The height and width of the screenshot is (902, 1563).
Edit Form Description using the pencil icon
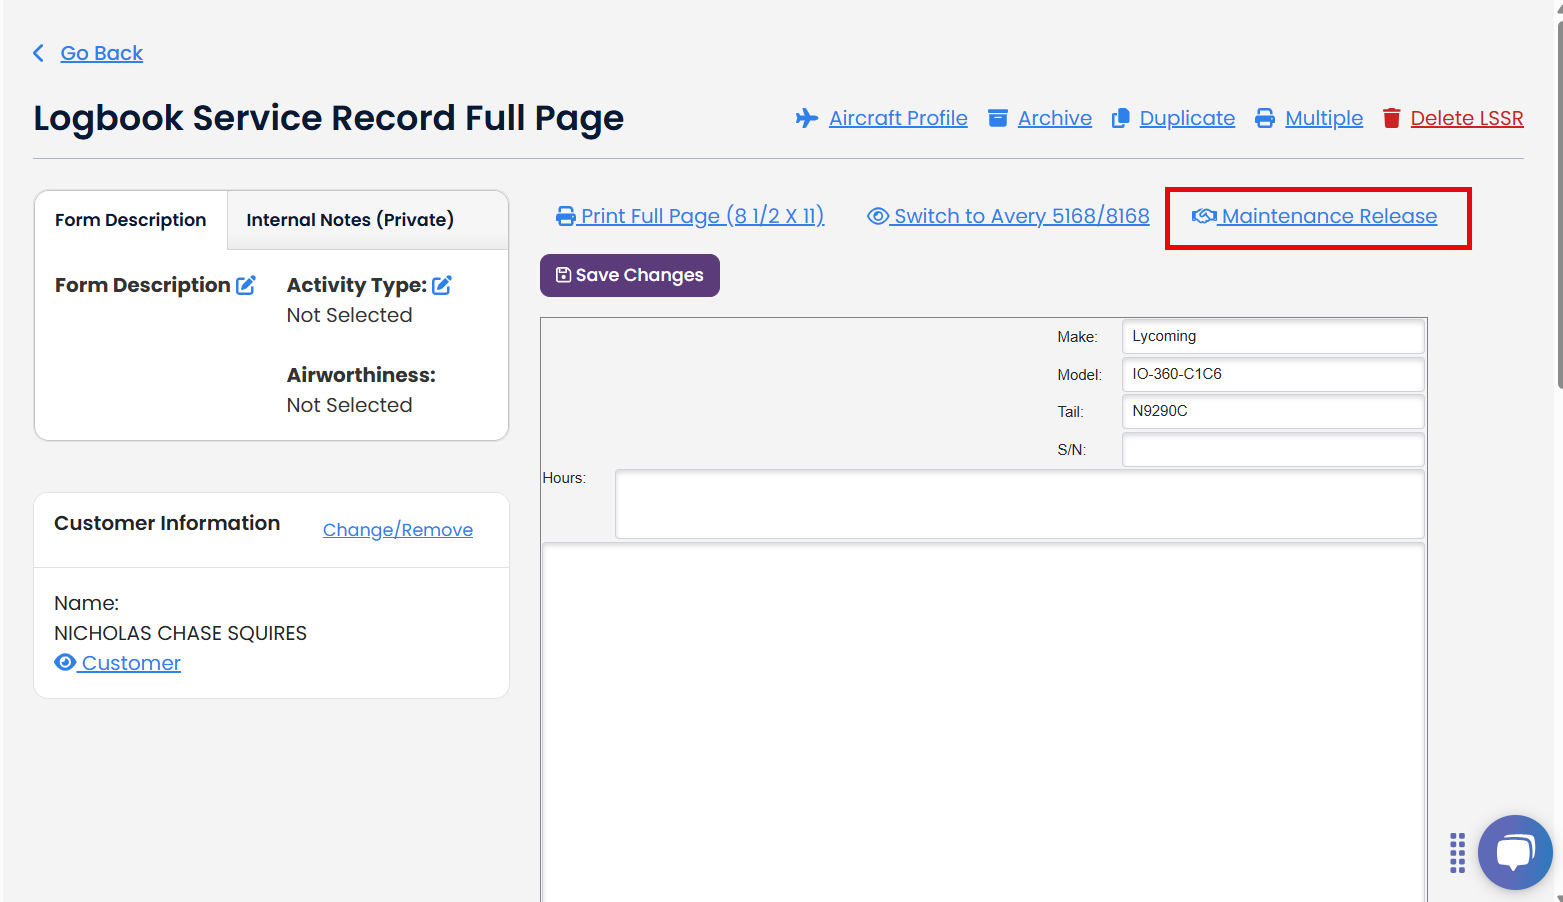[246, 284]
